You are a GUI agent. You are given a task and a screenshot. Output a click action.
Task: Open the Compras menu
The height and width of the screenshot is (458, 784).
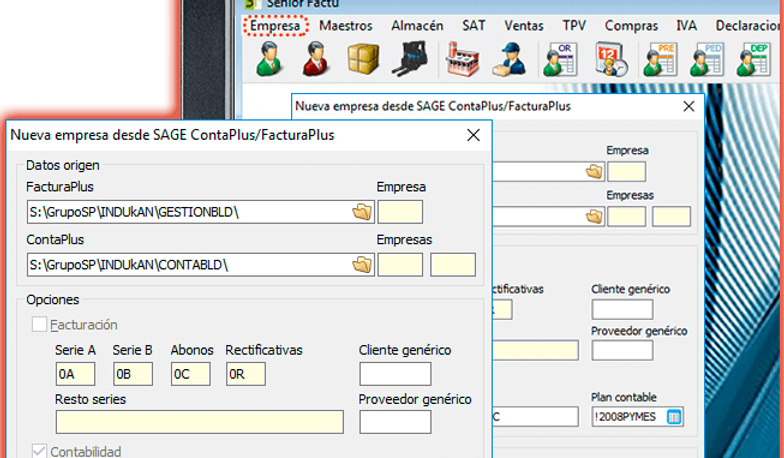[631, 26]
